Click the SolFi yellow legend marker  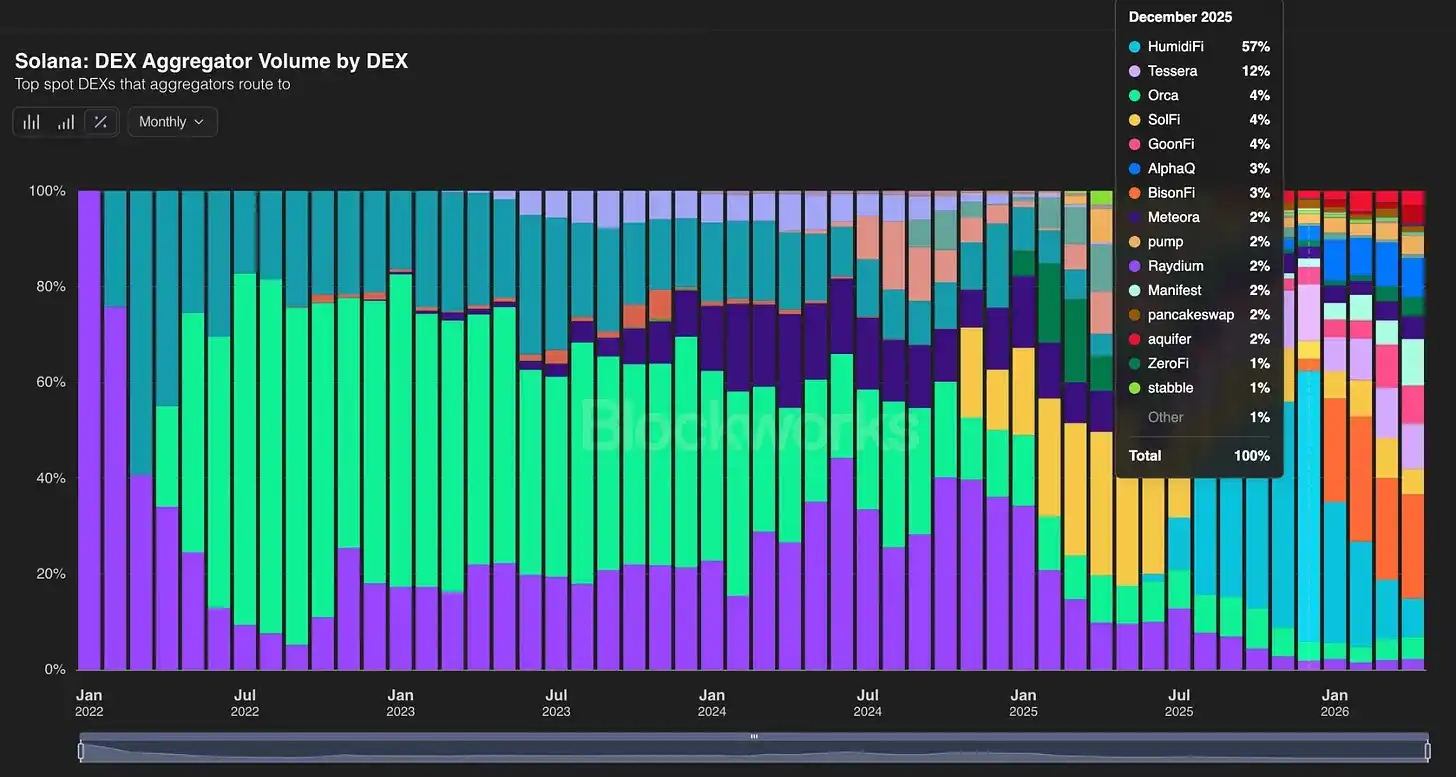(x=1134, y=120)
